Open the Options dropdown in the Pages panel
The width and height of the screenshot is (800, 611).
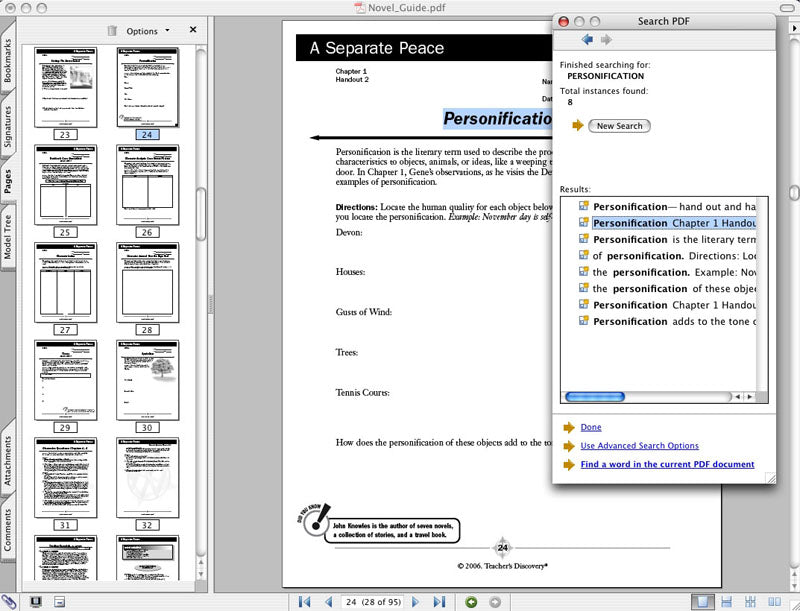(147, 31)
